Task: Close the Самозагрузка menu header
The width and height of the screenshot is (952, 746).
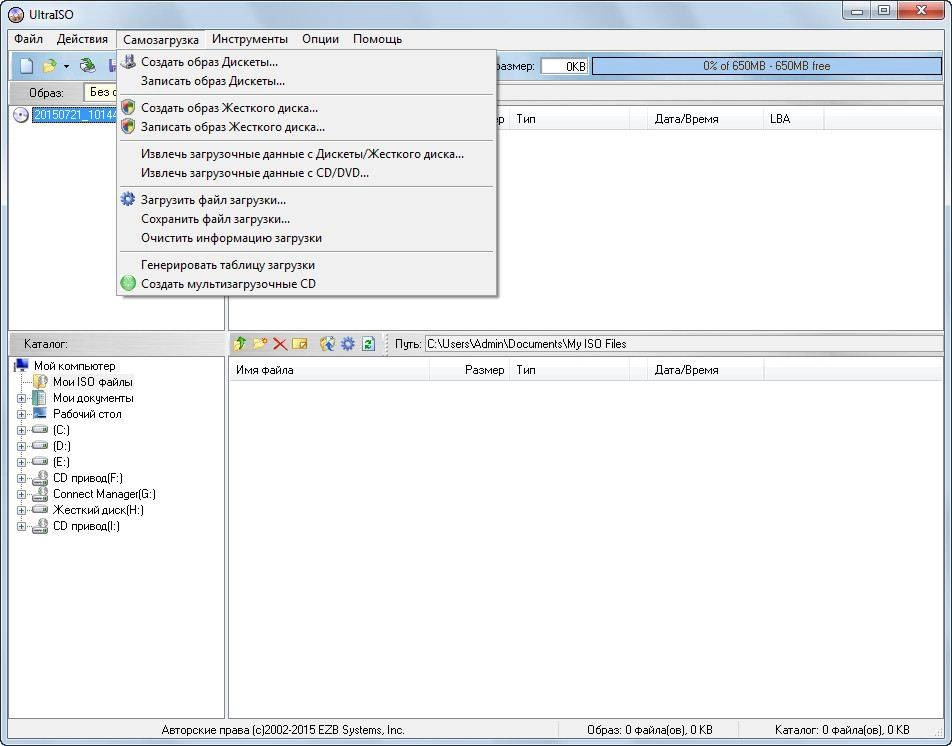Action: tap(160, 39)
